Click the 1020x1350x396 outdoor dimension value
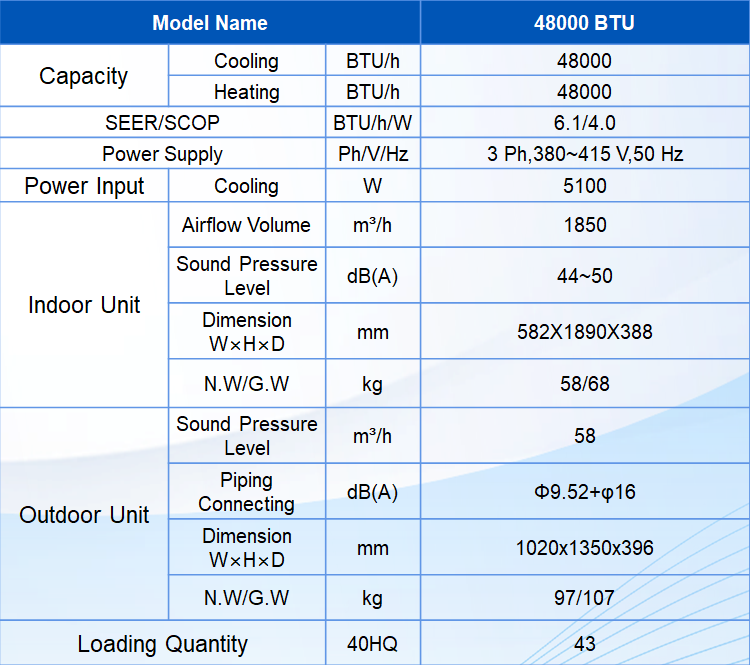750x665 pixels. pos(584,548)
